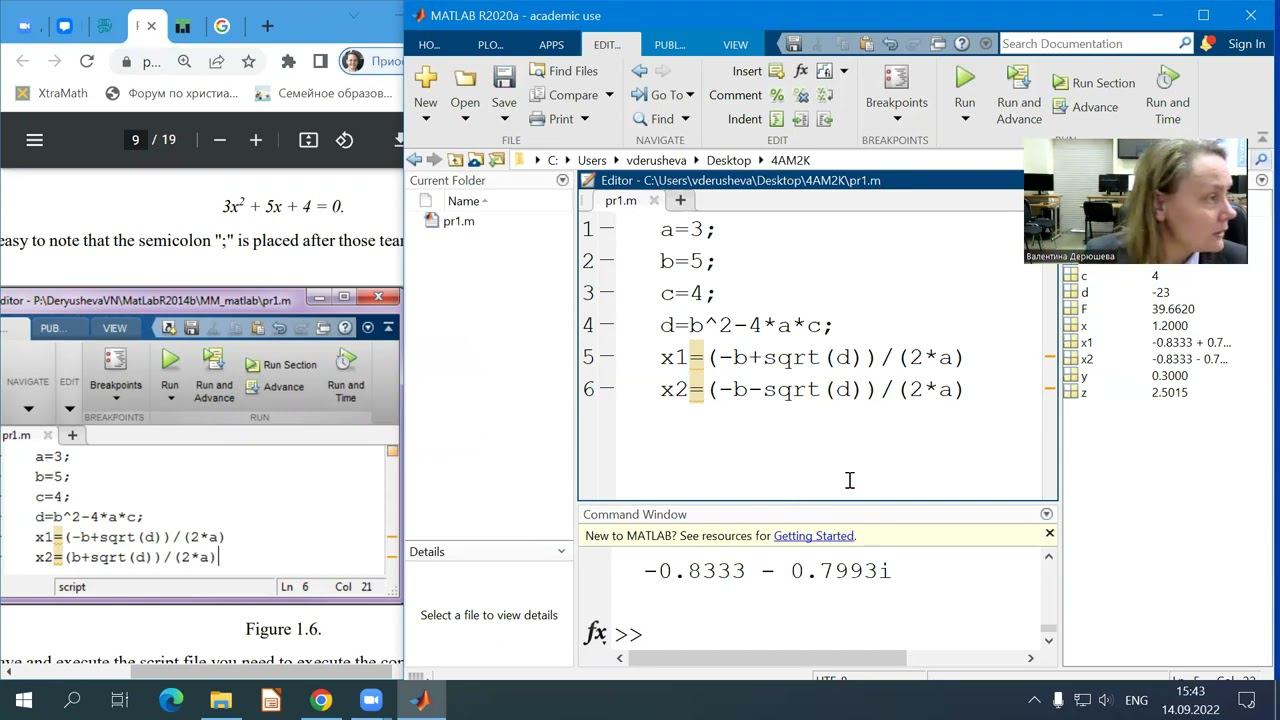Screen dimensions: 1280x720
Task: Click the Chrome side panel icon
Action: coord(320,61)
